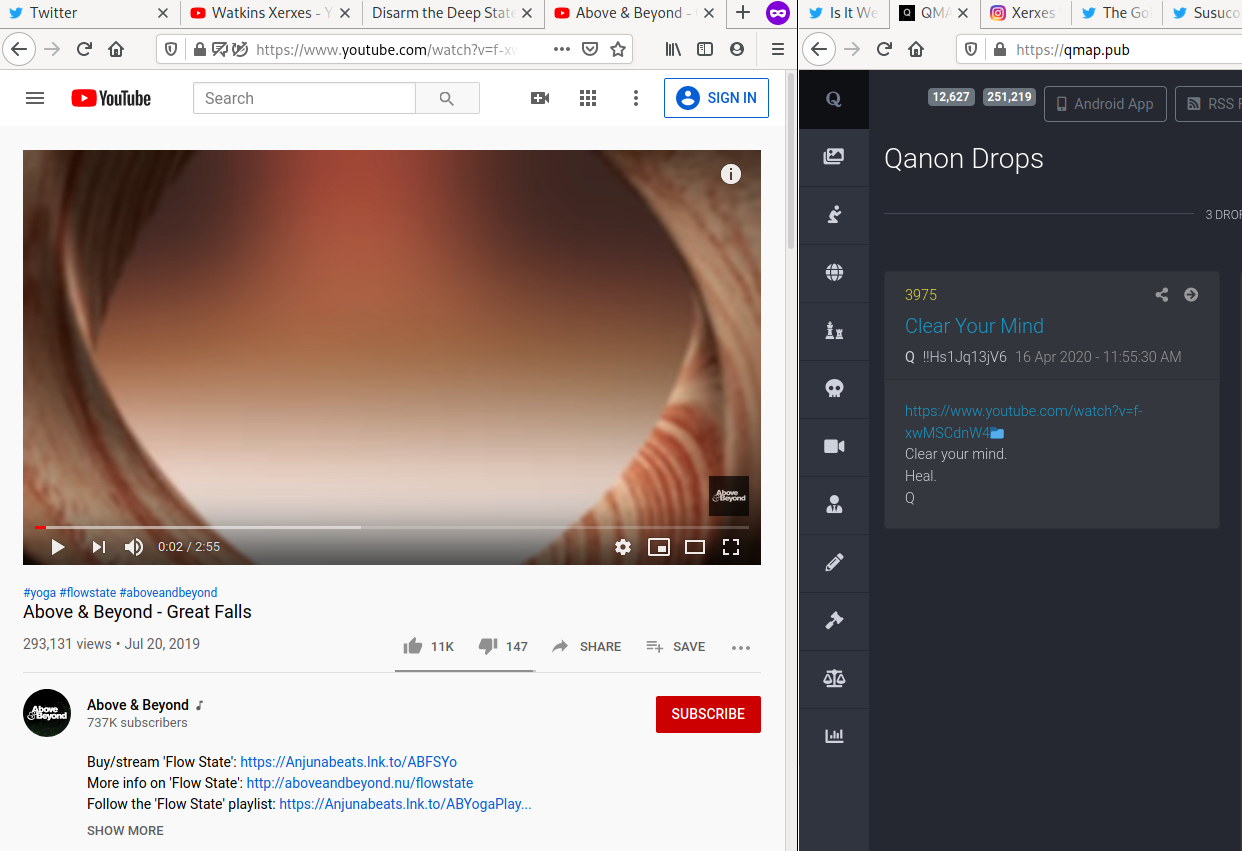Toggle the miniplayer mode
Viewport: 1242px width, 851px height.
click(659, 547)
